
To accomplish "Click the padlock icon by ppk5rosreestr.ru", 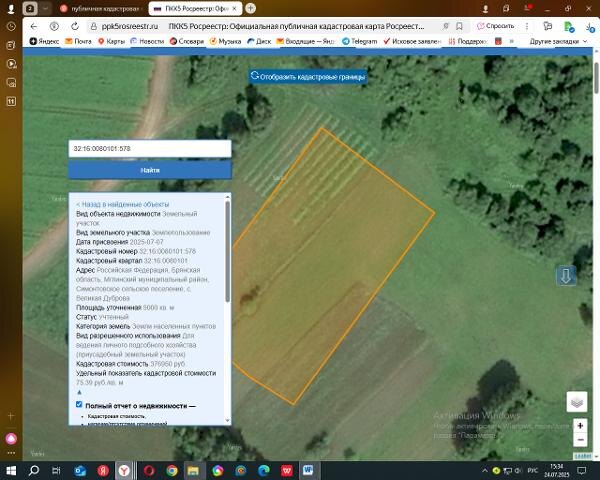I will [93, 26].
